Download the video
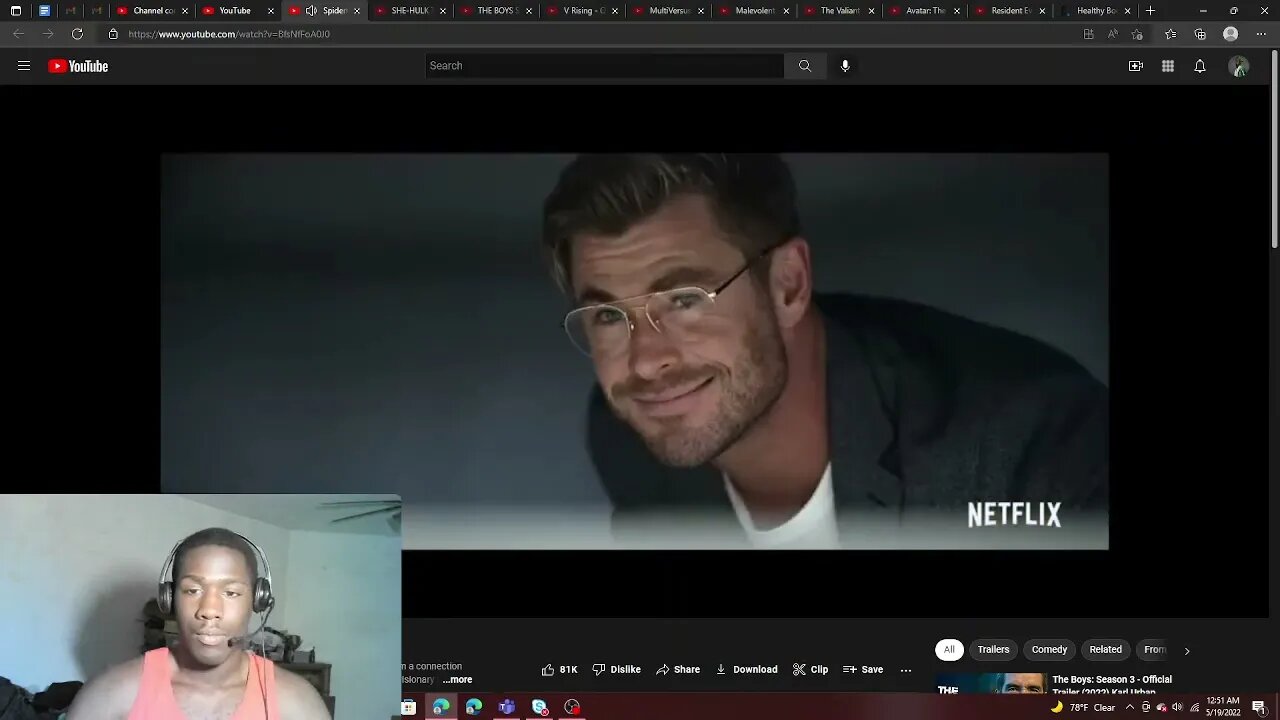 [746, 669]
